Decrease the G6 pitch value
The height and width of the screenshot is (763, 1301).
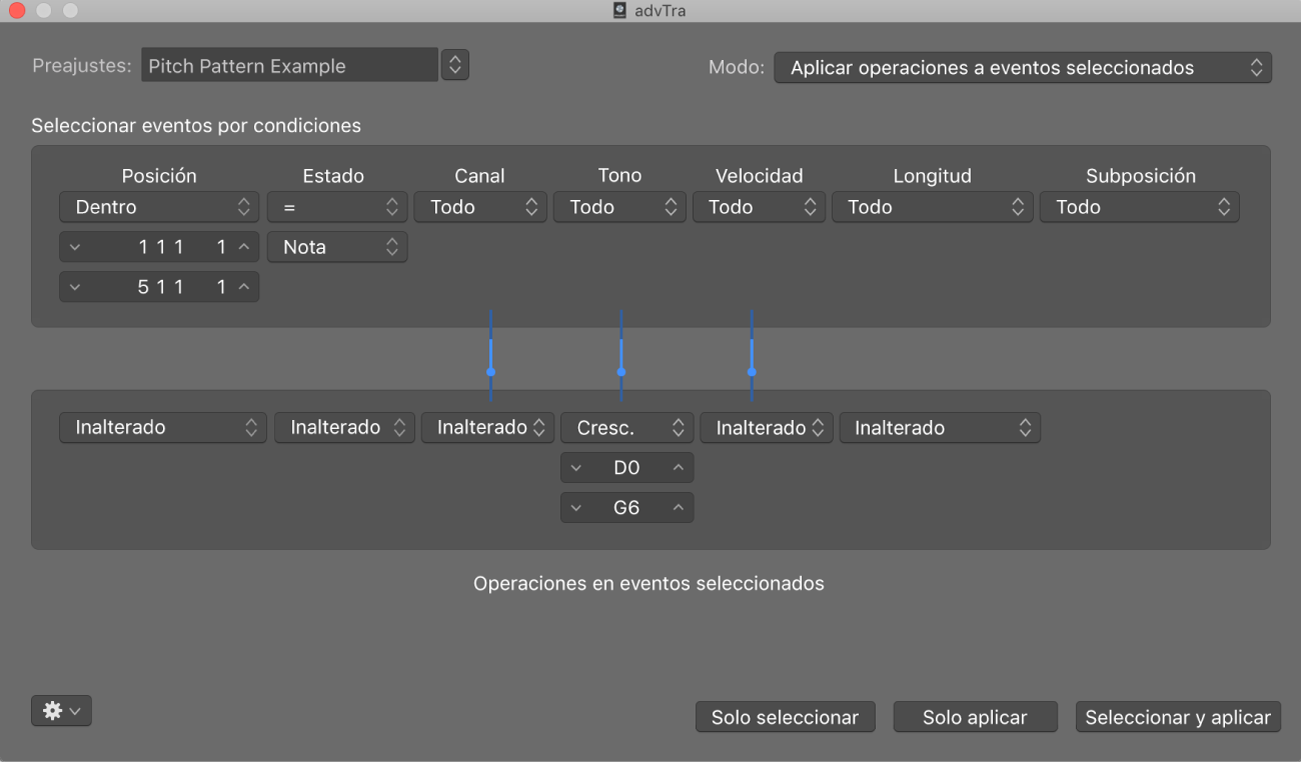click(x=576, y=507)
